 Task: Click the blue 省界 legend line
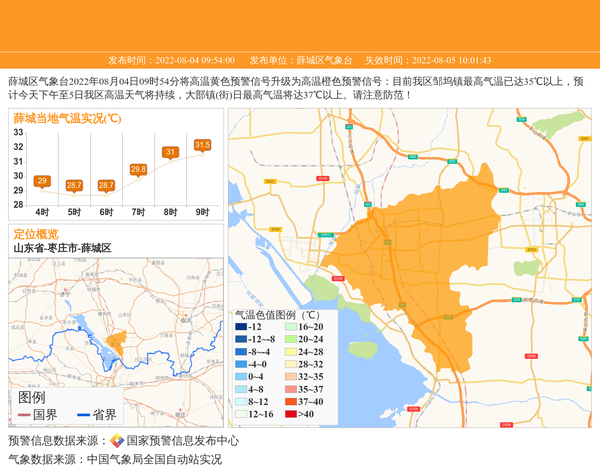81,415
